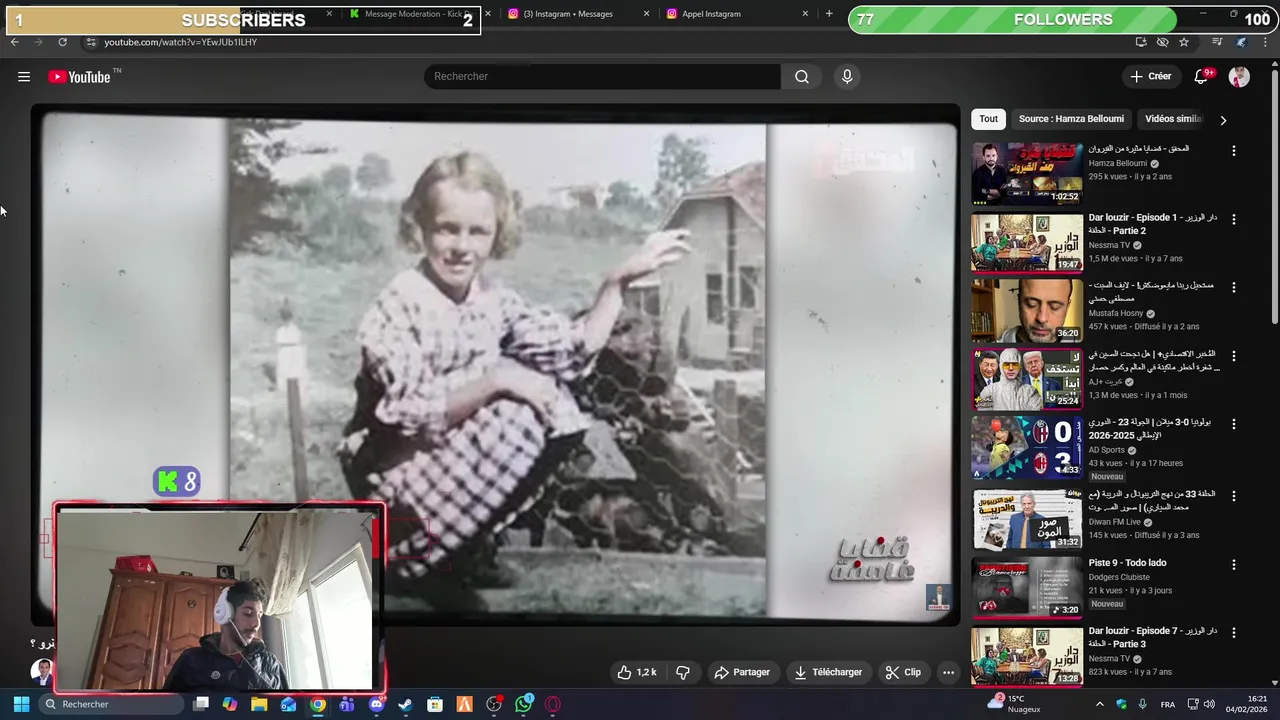Image resolution: width=1280 pixels, height=720 pixels.
Task: Open options for the AJ+ video
Action: point(1233,356)
